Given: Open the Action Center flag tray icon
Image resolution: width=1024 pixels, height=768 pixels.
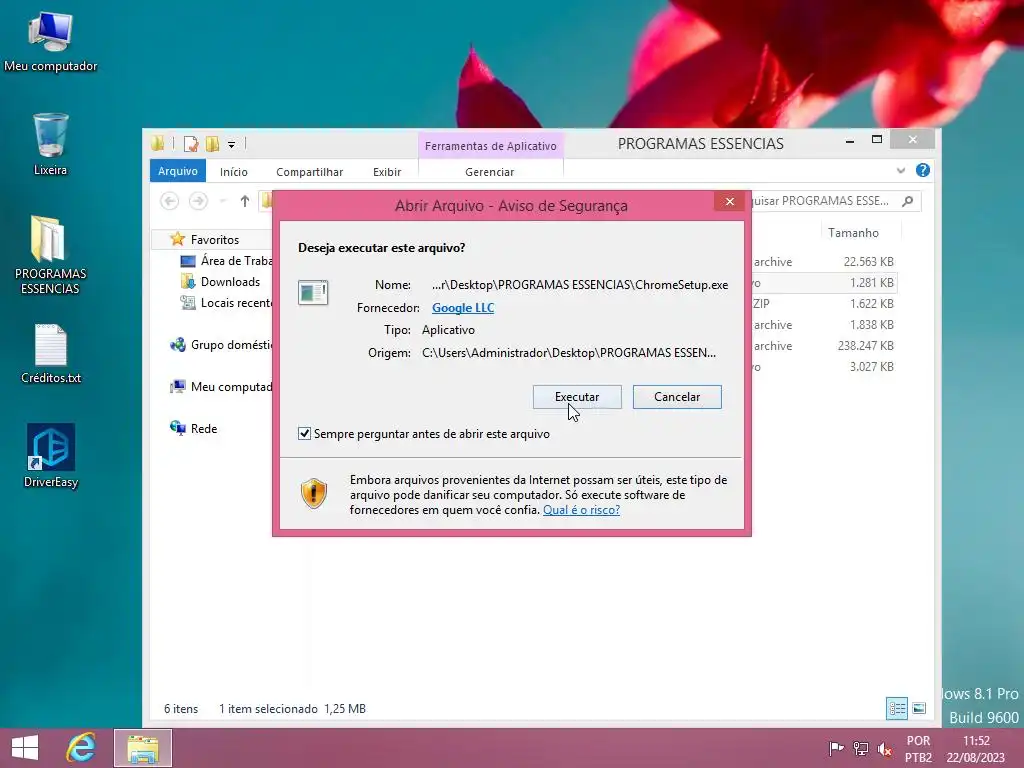Looking at the screenshot, I should tap(836, 748).
